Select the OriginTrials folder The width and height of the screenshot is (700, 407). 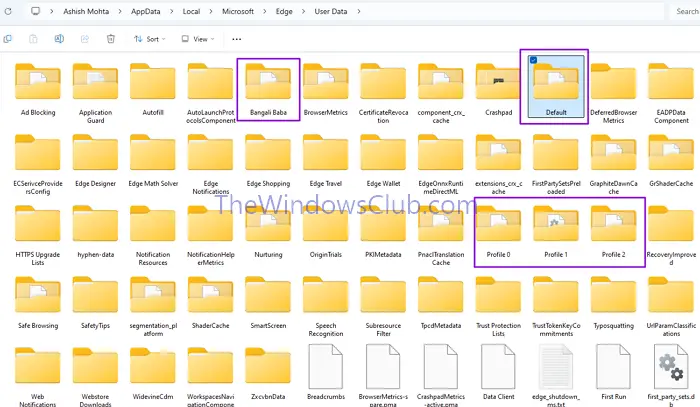[325, 232]
